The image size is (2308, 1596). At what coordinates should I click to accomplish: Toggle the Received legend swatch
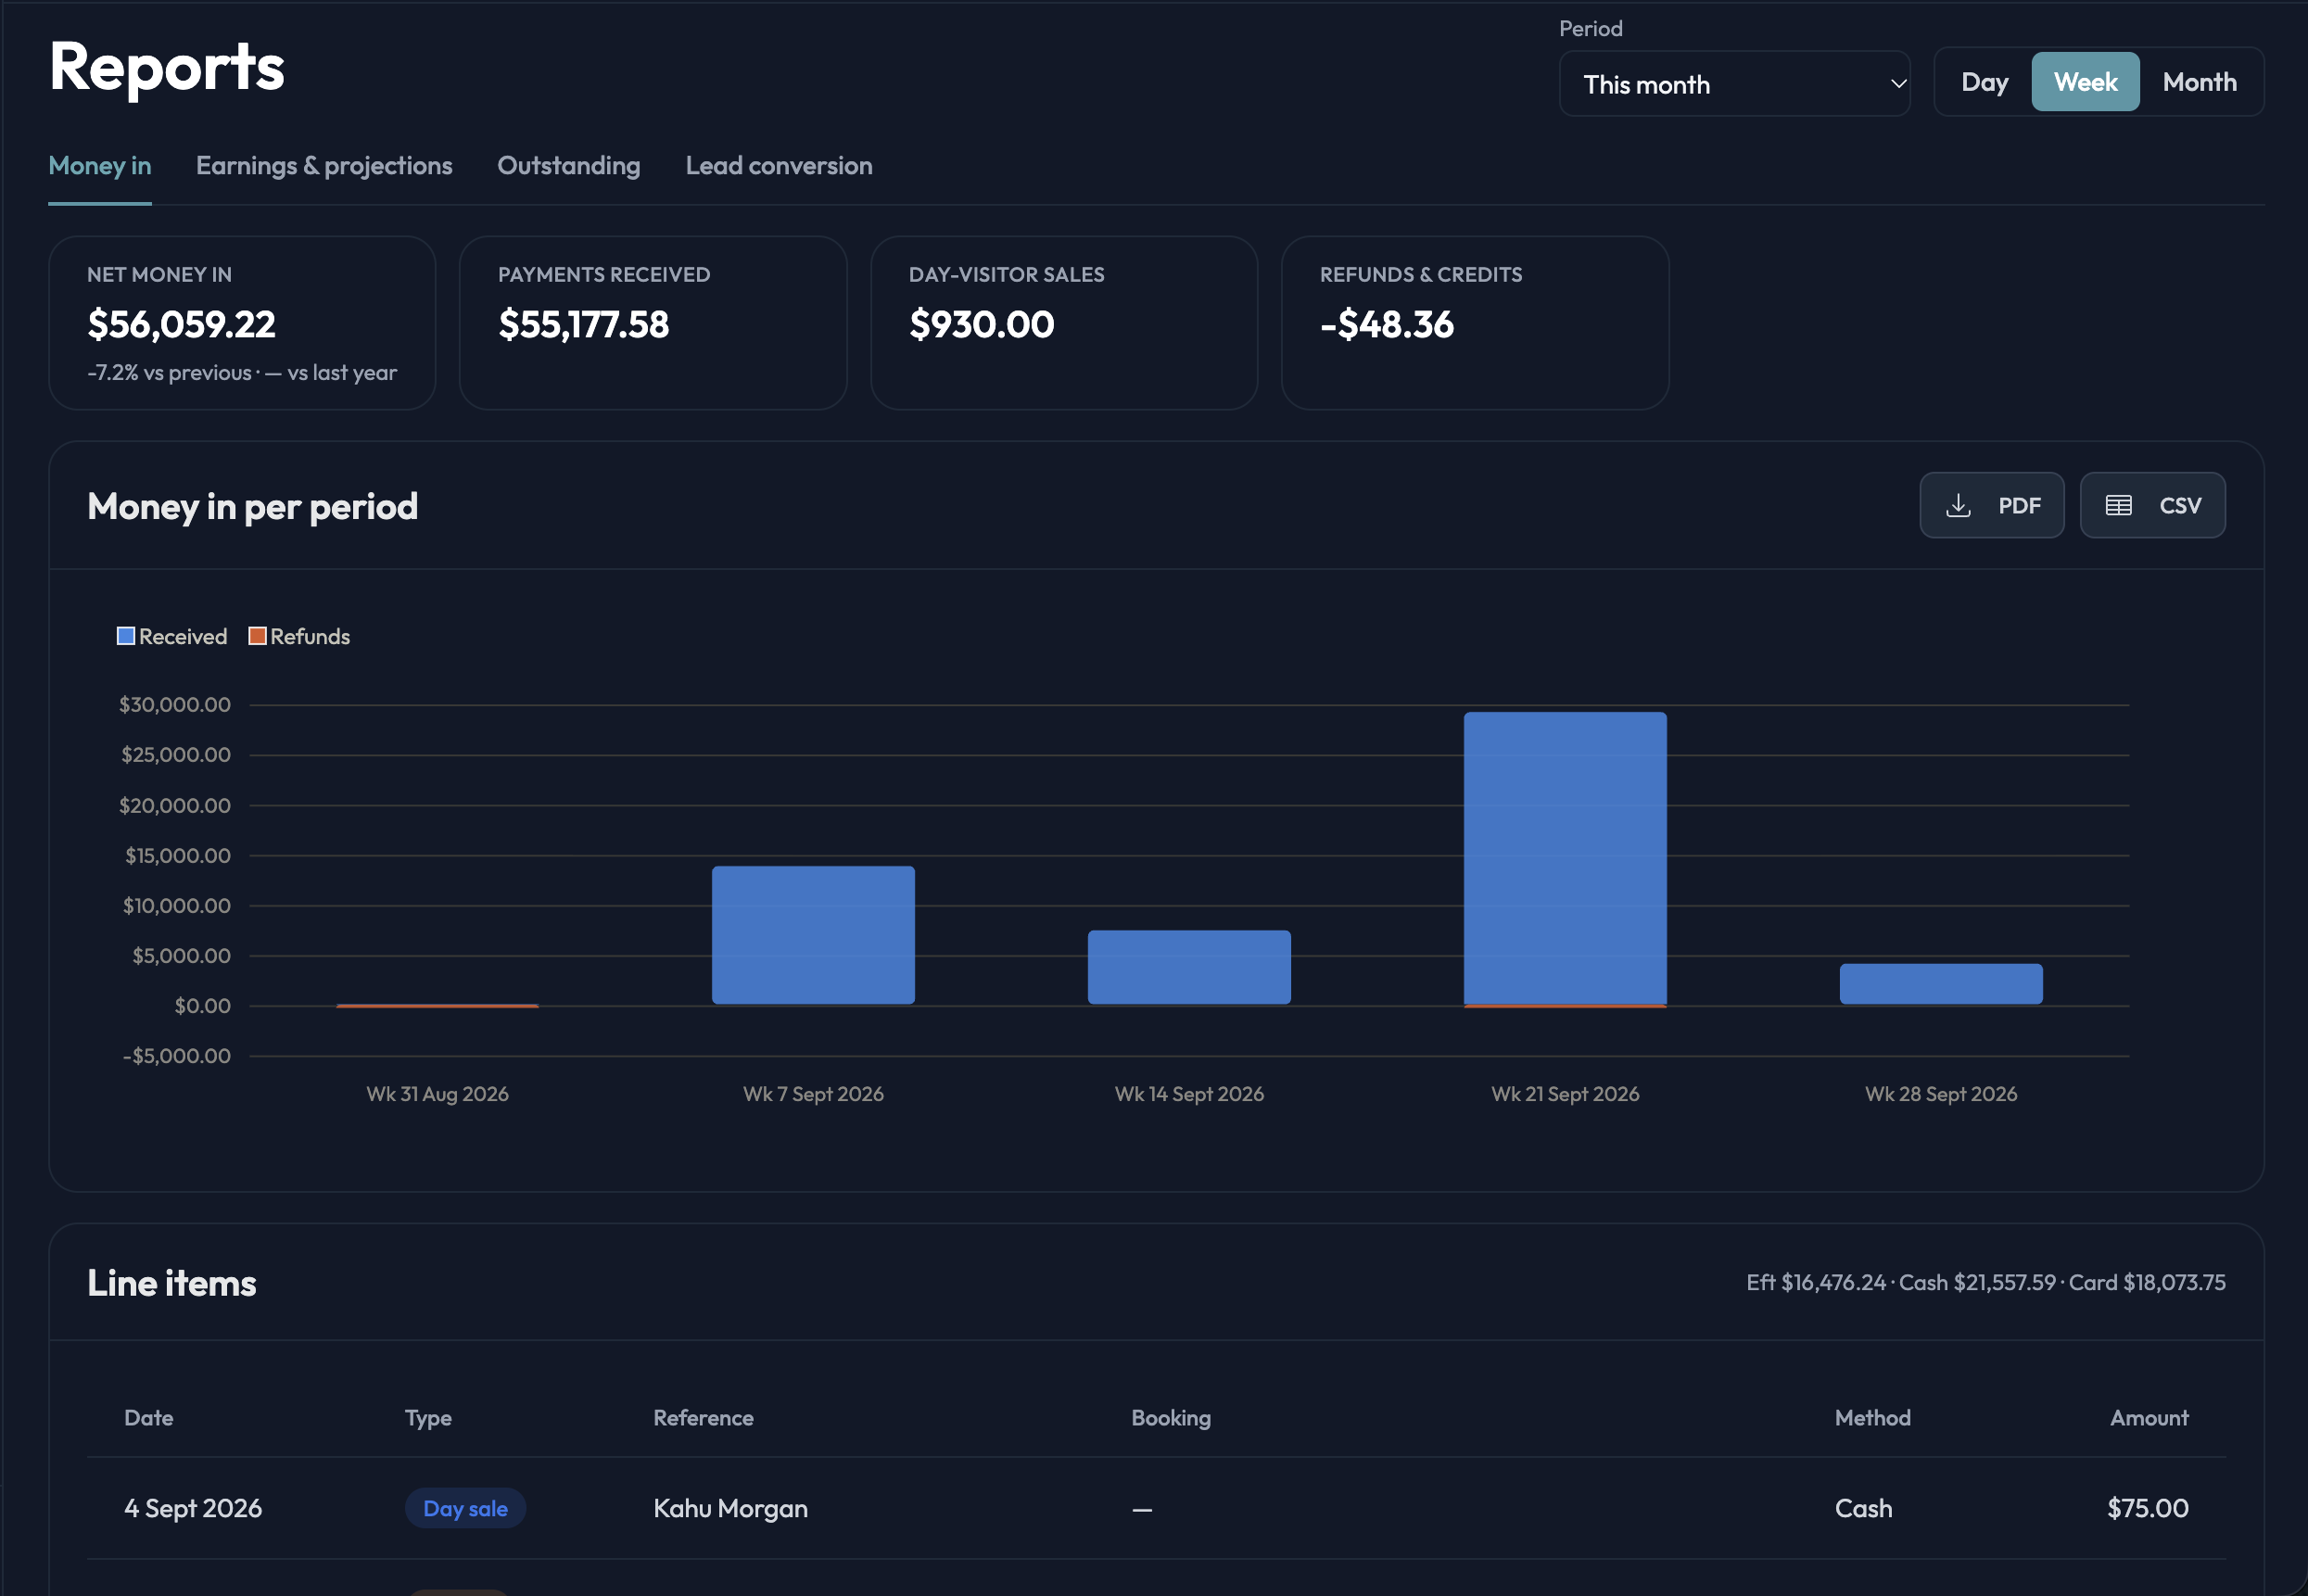pos(126,636)
